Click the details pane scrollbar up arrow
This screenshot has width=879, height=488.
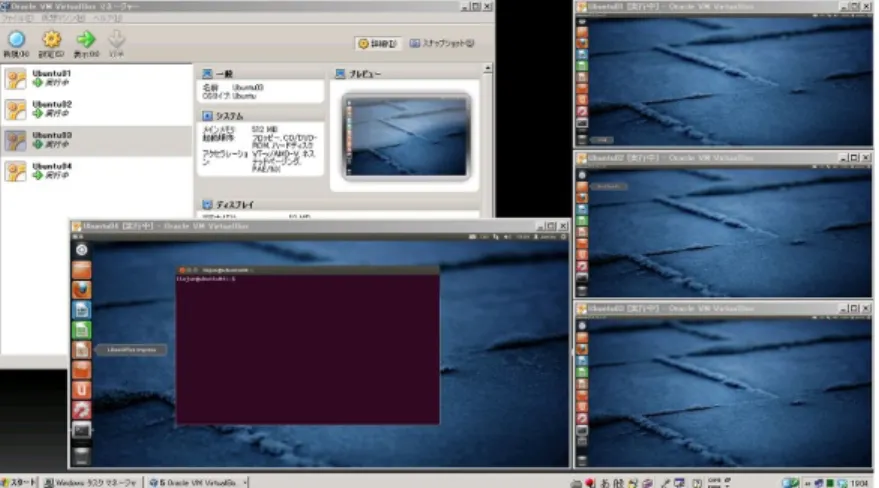click(x=488, y=68)
